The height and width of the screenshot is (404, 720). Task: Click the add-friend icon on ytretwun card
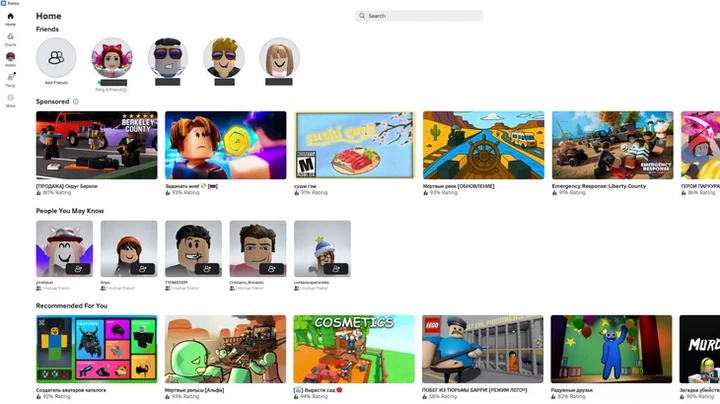tap(78, 269)
